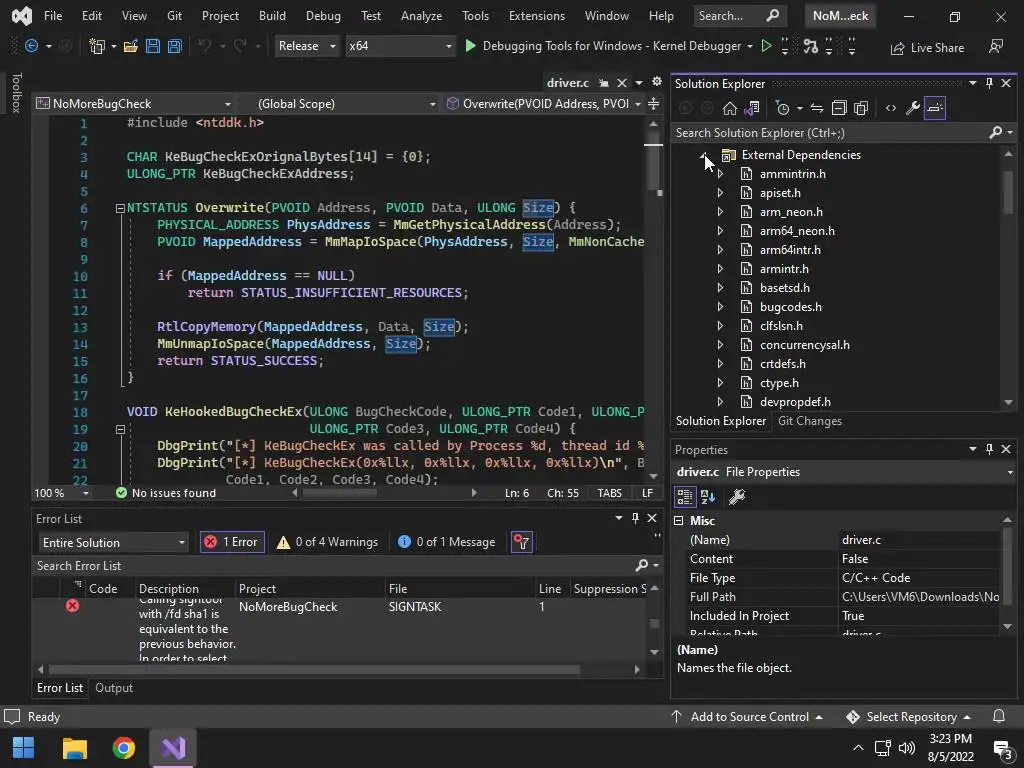Click Add to Source Control

click(746, 716)
